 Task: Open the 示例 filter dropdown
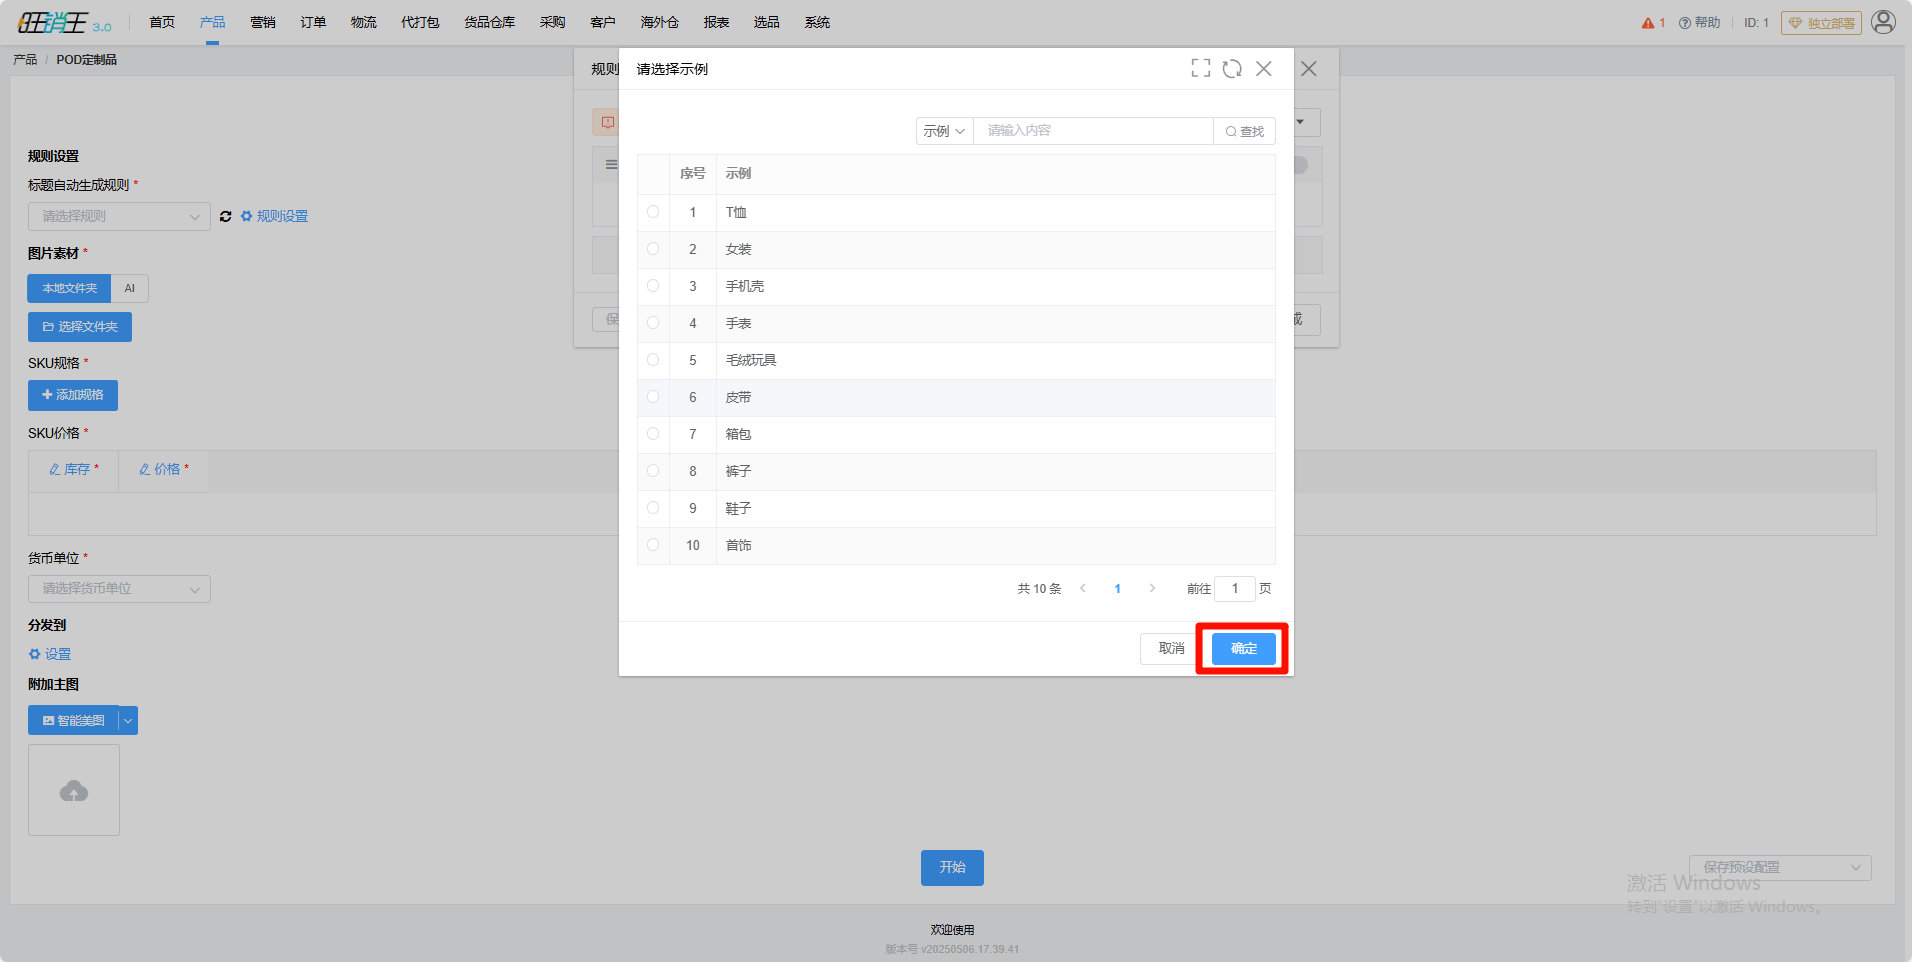pyautogui.click(x=944, y=131)
